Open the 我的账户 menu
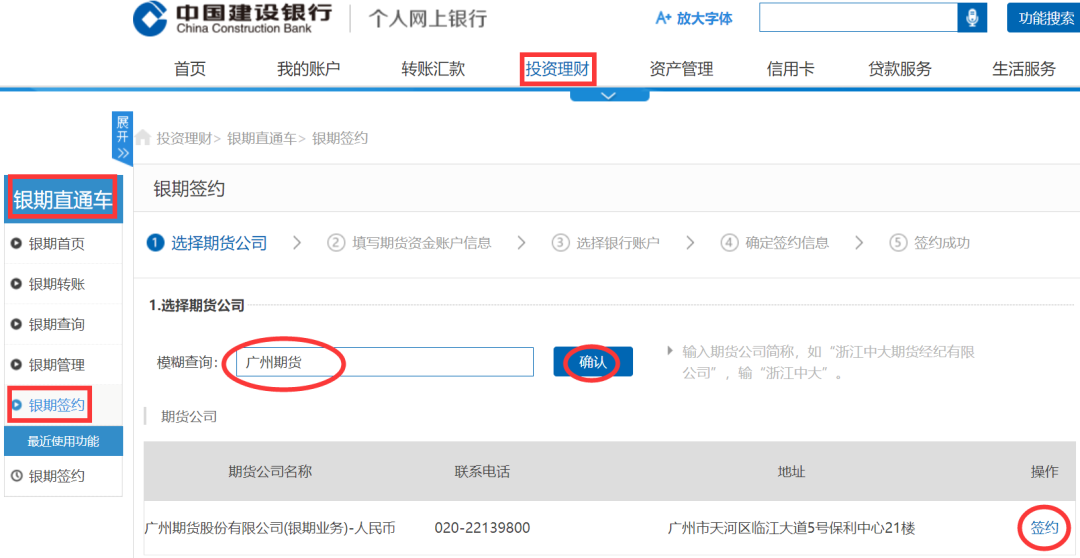The width and height of the screenshot is (1080, 558). [308, 69]
